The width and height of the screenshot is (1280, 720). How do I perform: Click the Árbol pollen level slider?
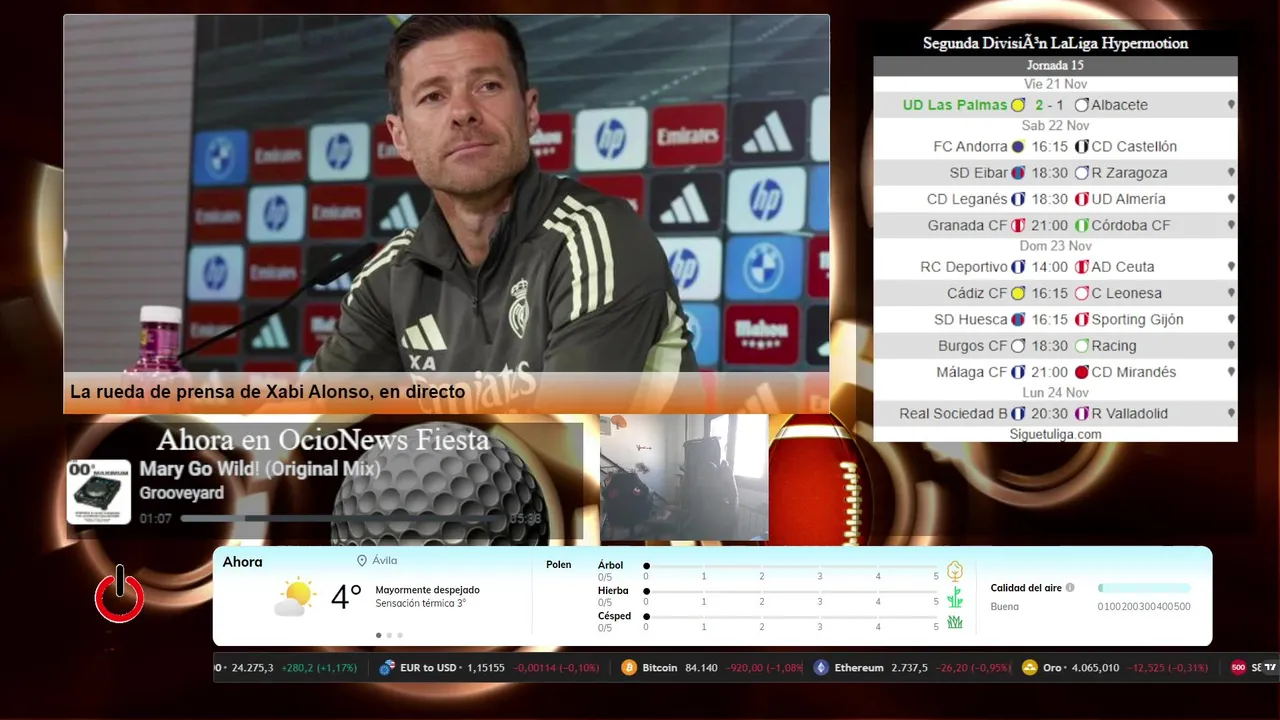click(x=791, y=566)
